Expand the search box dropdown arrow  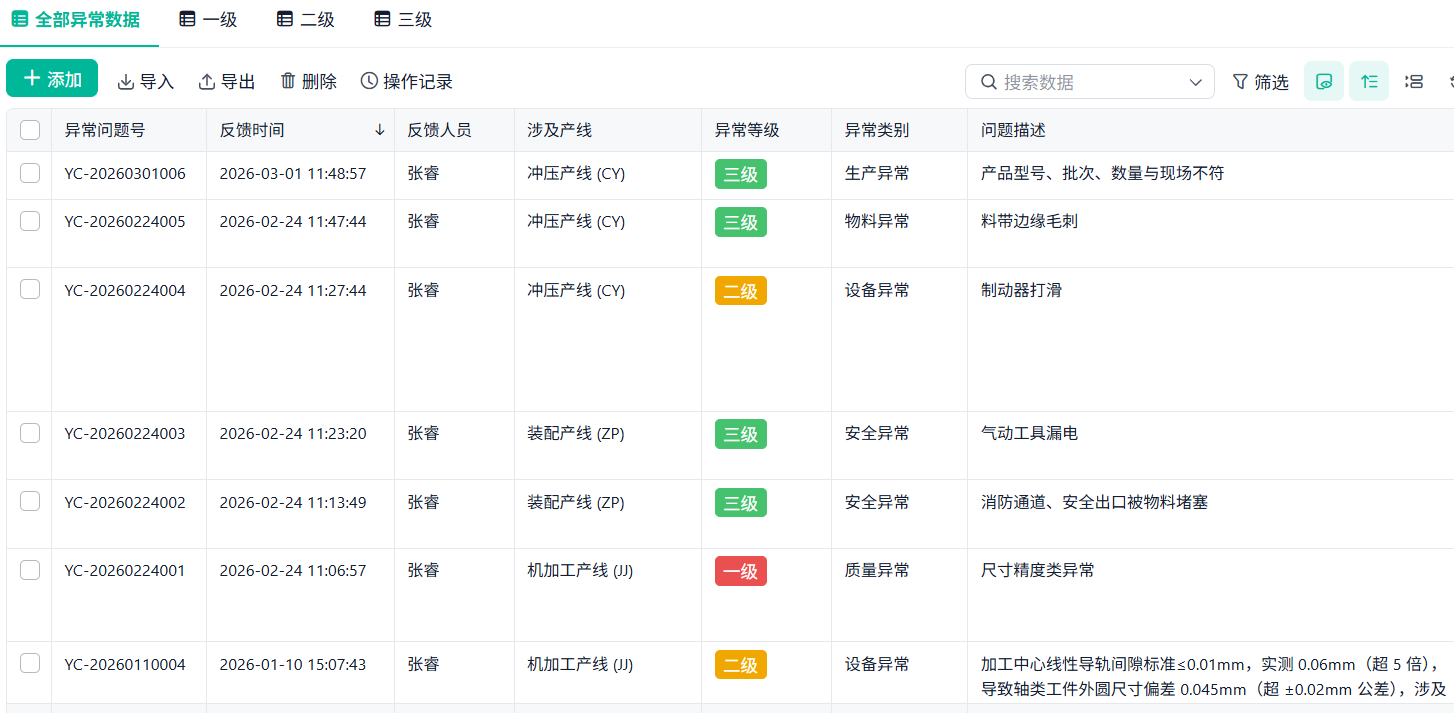click(x=1196, y=82)
